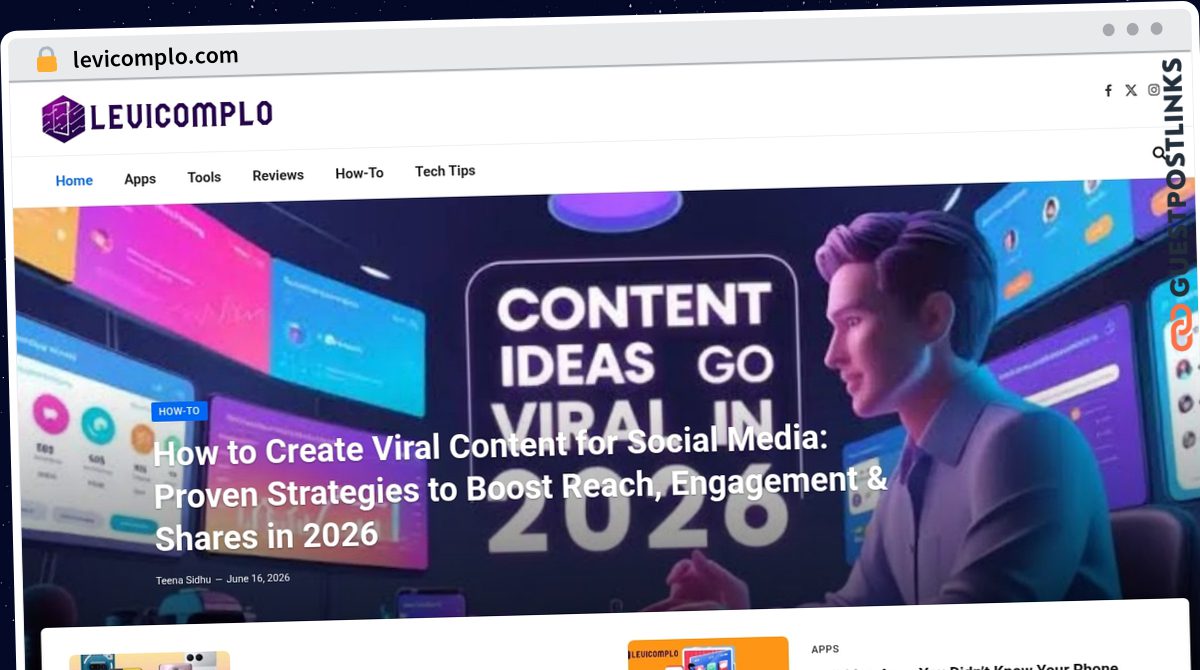This screenshot has height=670, width=1200.
Task: Click the HOW-TO category badge
Action: [x=179, y=411]
